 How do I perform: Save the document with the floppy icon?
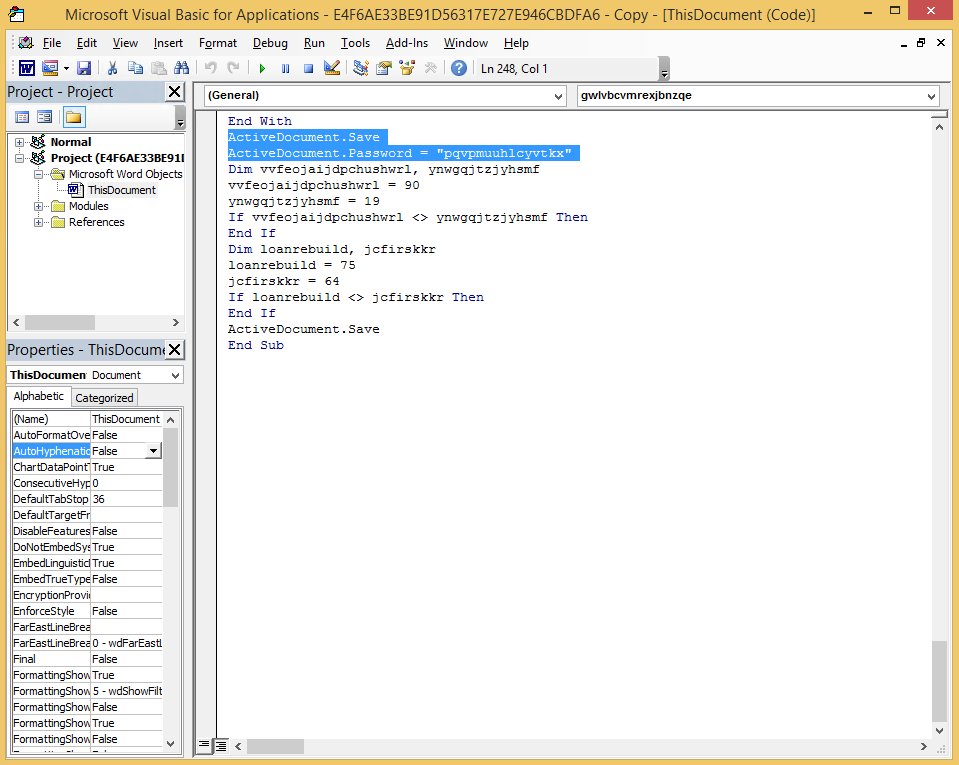84,68
